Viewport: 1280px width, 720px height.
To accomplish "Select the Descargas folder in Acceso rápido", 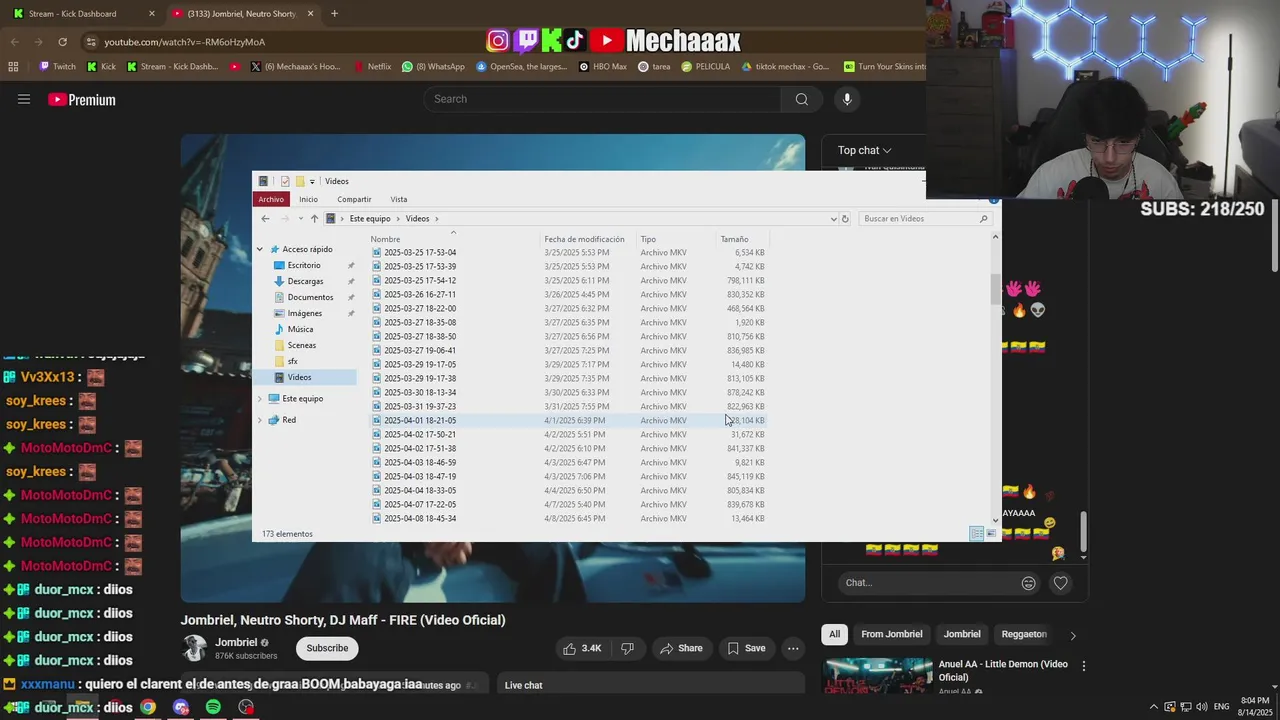I will tap(305, 281).
